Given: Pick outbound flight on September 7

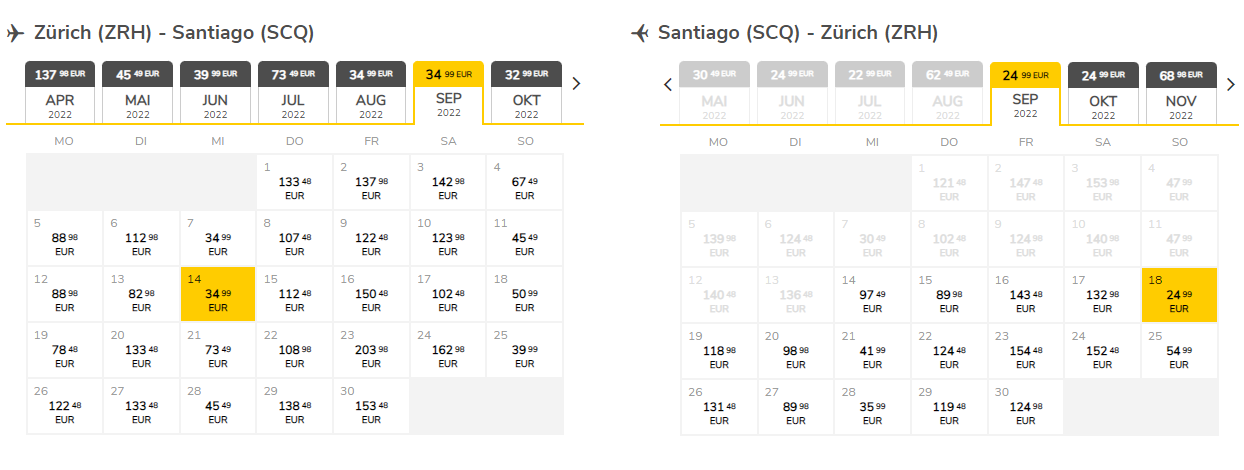Looking at the screenshot, I should (218, 238).
